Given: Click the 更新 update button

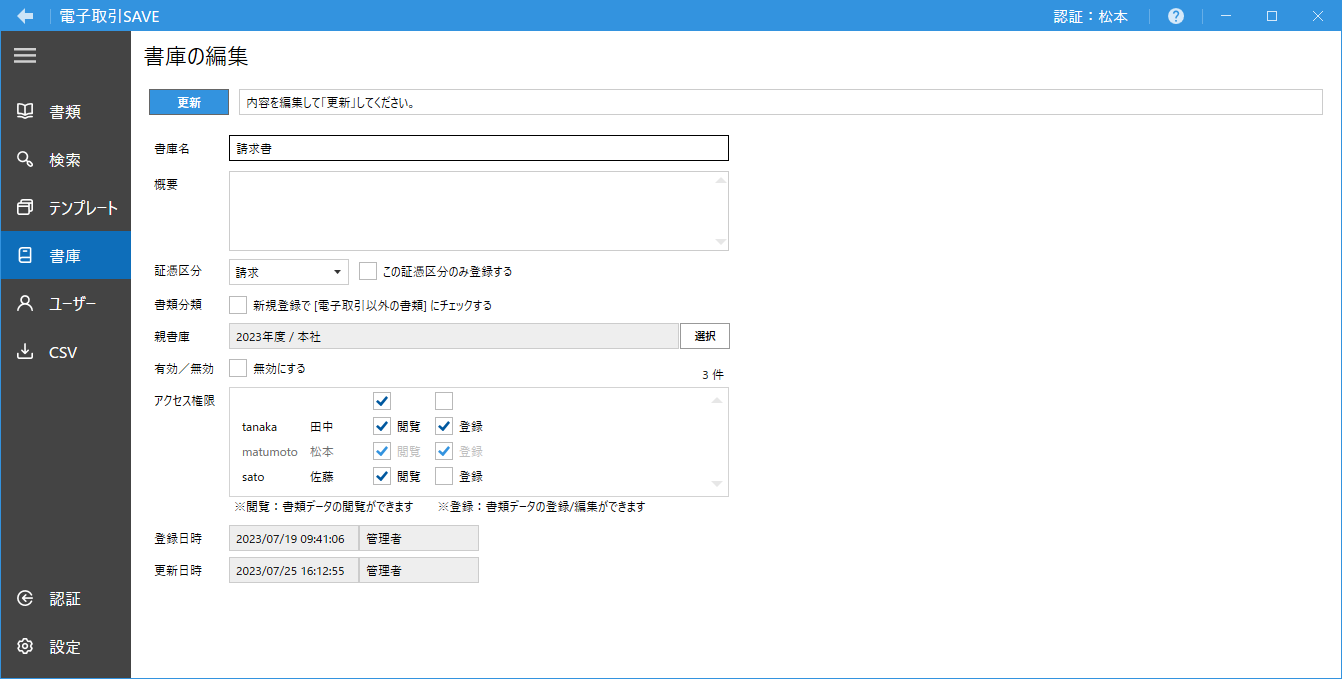Looking at the screenshot, I should 188,101.
